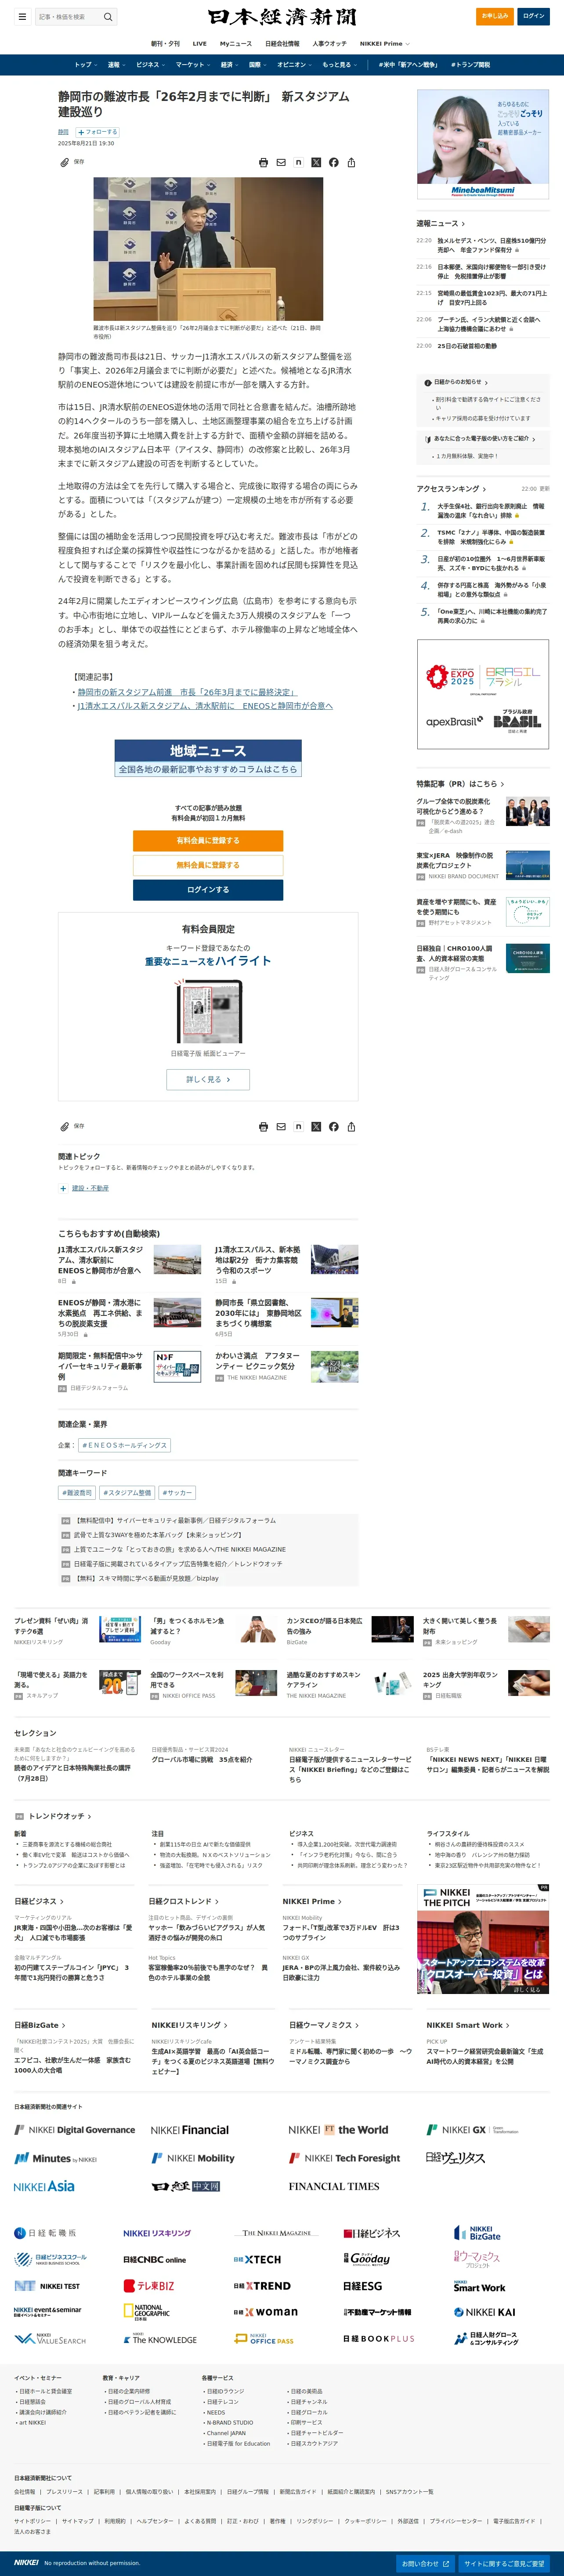Click the お申し込み button
The width and height of the screenshot is (564, 2576).
point(495,16)
